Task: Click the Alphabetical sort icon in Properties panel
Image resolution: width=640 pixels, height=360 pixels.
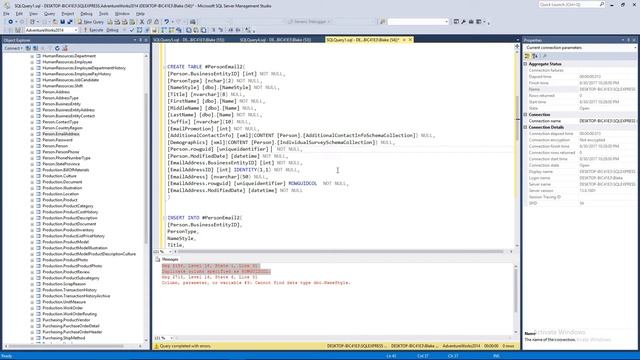Action: (x=535, y=56)
